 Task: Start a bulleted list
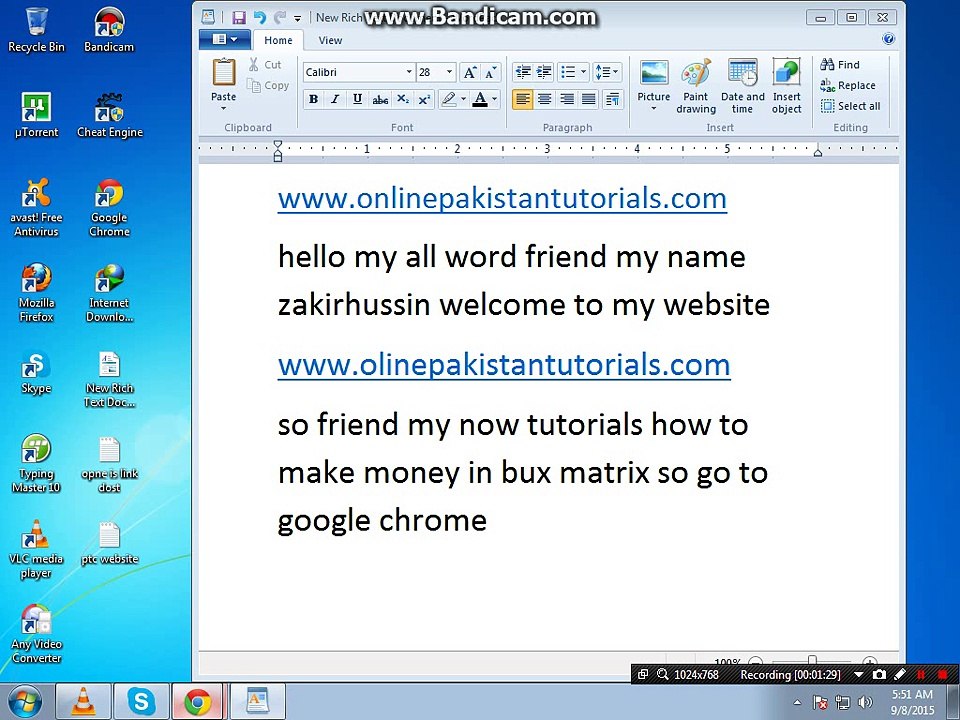point(568,72)
